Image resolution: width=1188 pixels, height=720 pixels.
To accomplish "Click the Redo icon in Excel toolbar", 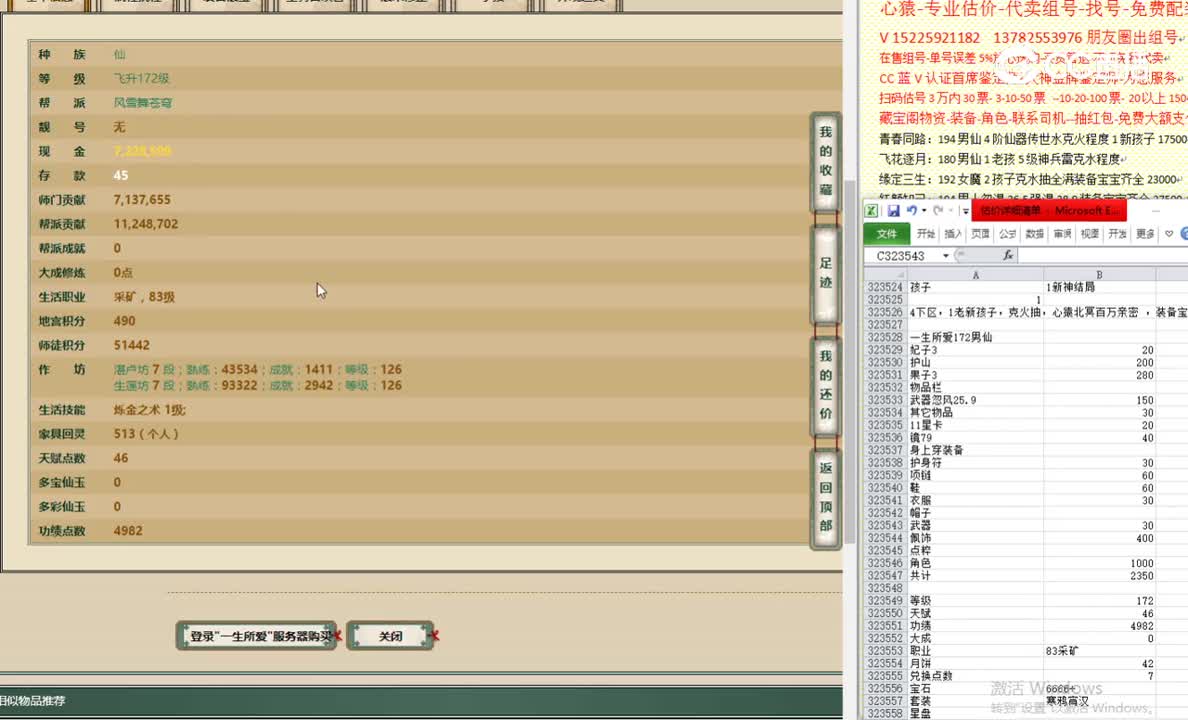I will 939,210.
